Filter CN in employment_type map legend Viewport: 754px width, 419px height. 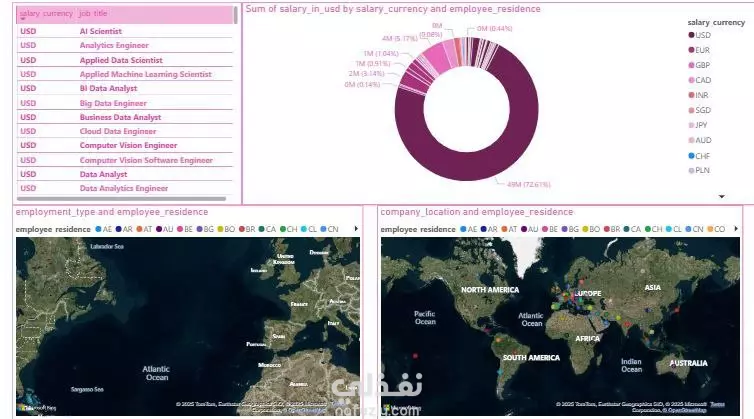coord(329,229)
